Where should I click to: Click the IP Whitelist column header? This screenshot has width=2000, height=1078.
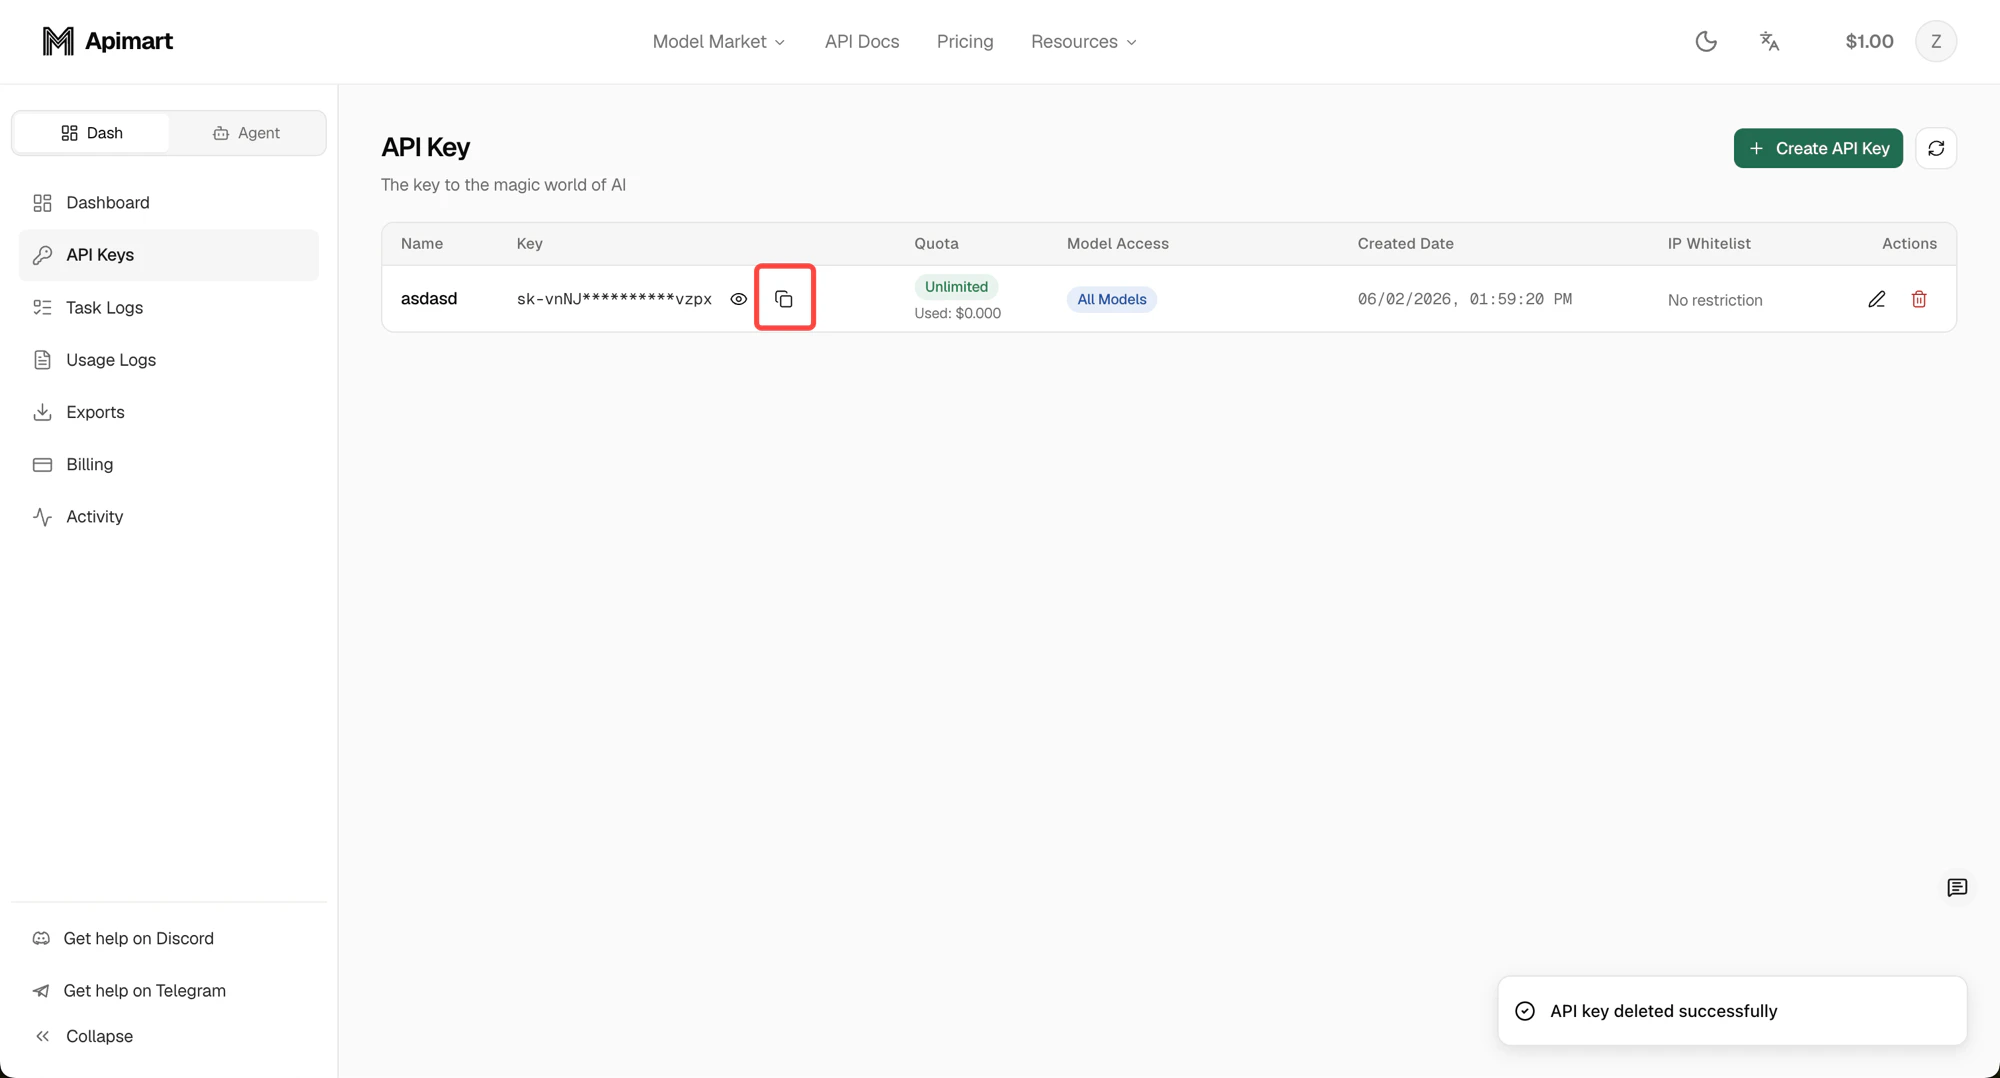pos(1709,244)
